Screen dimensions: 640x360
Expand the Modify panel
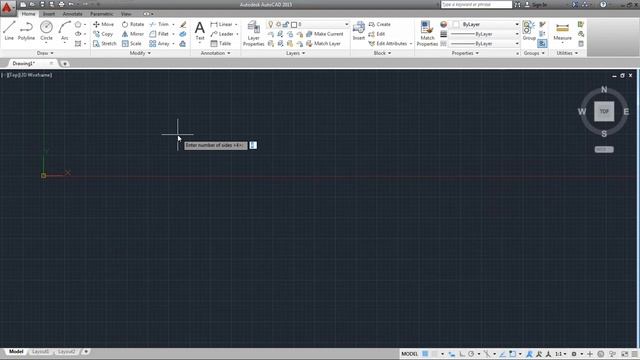point(140,53)
